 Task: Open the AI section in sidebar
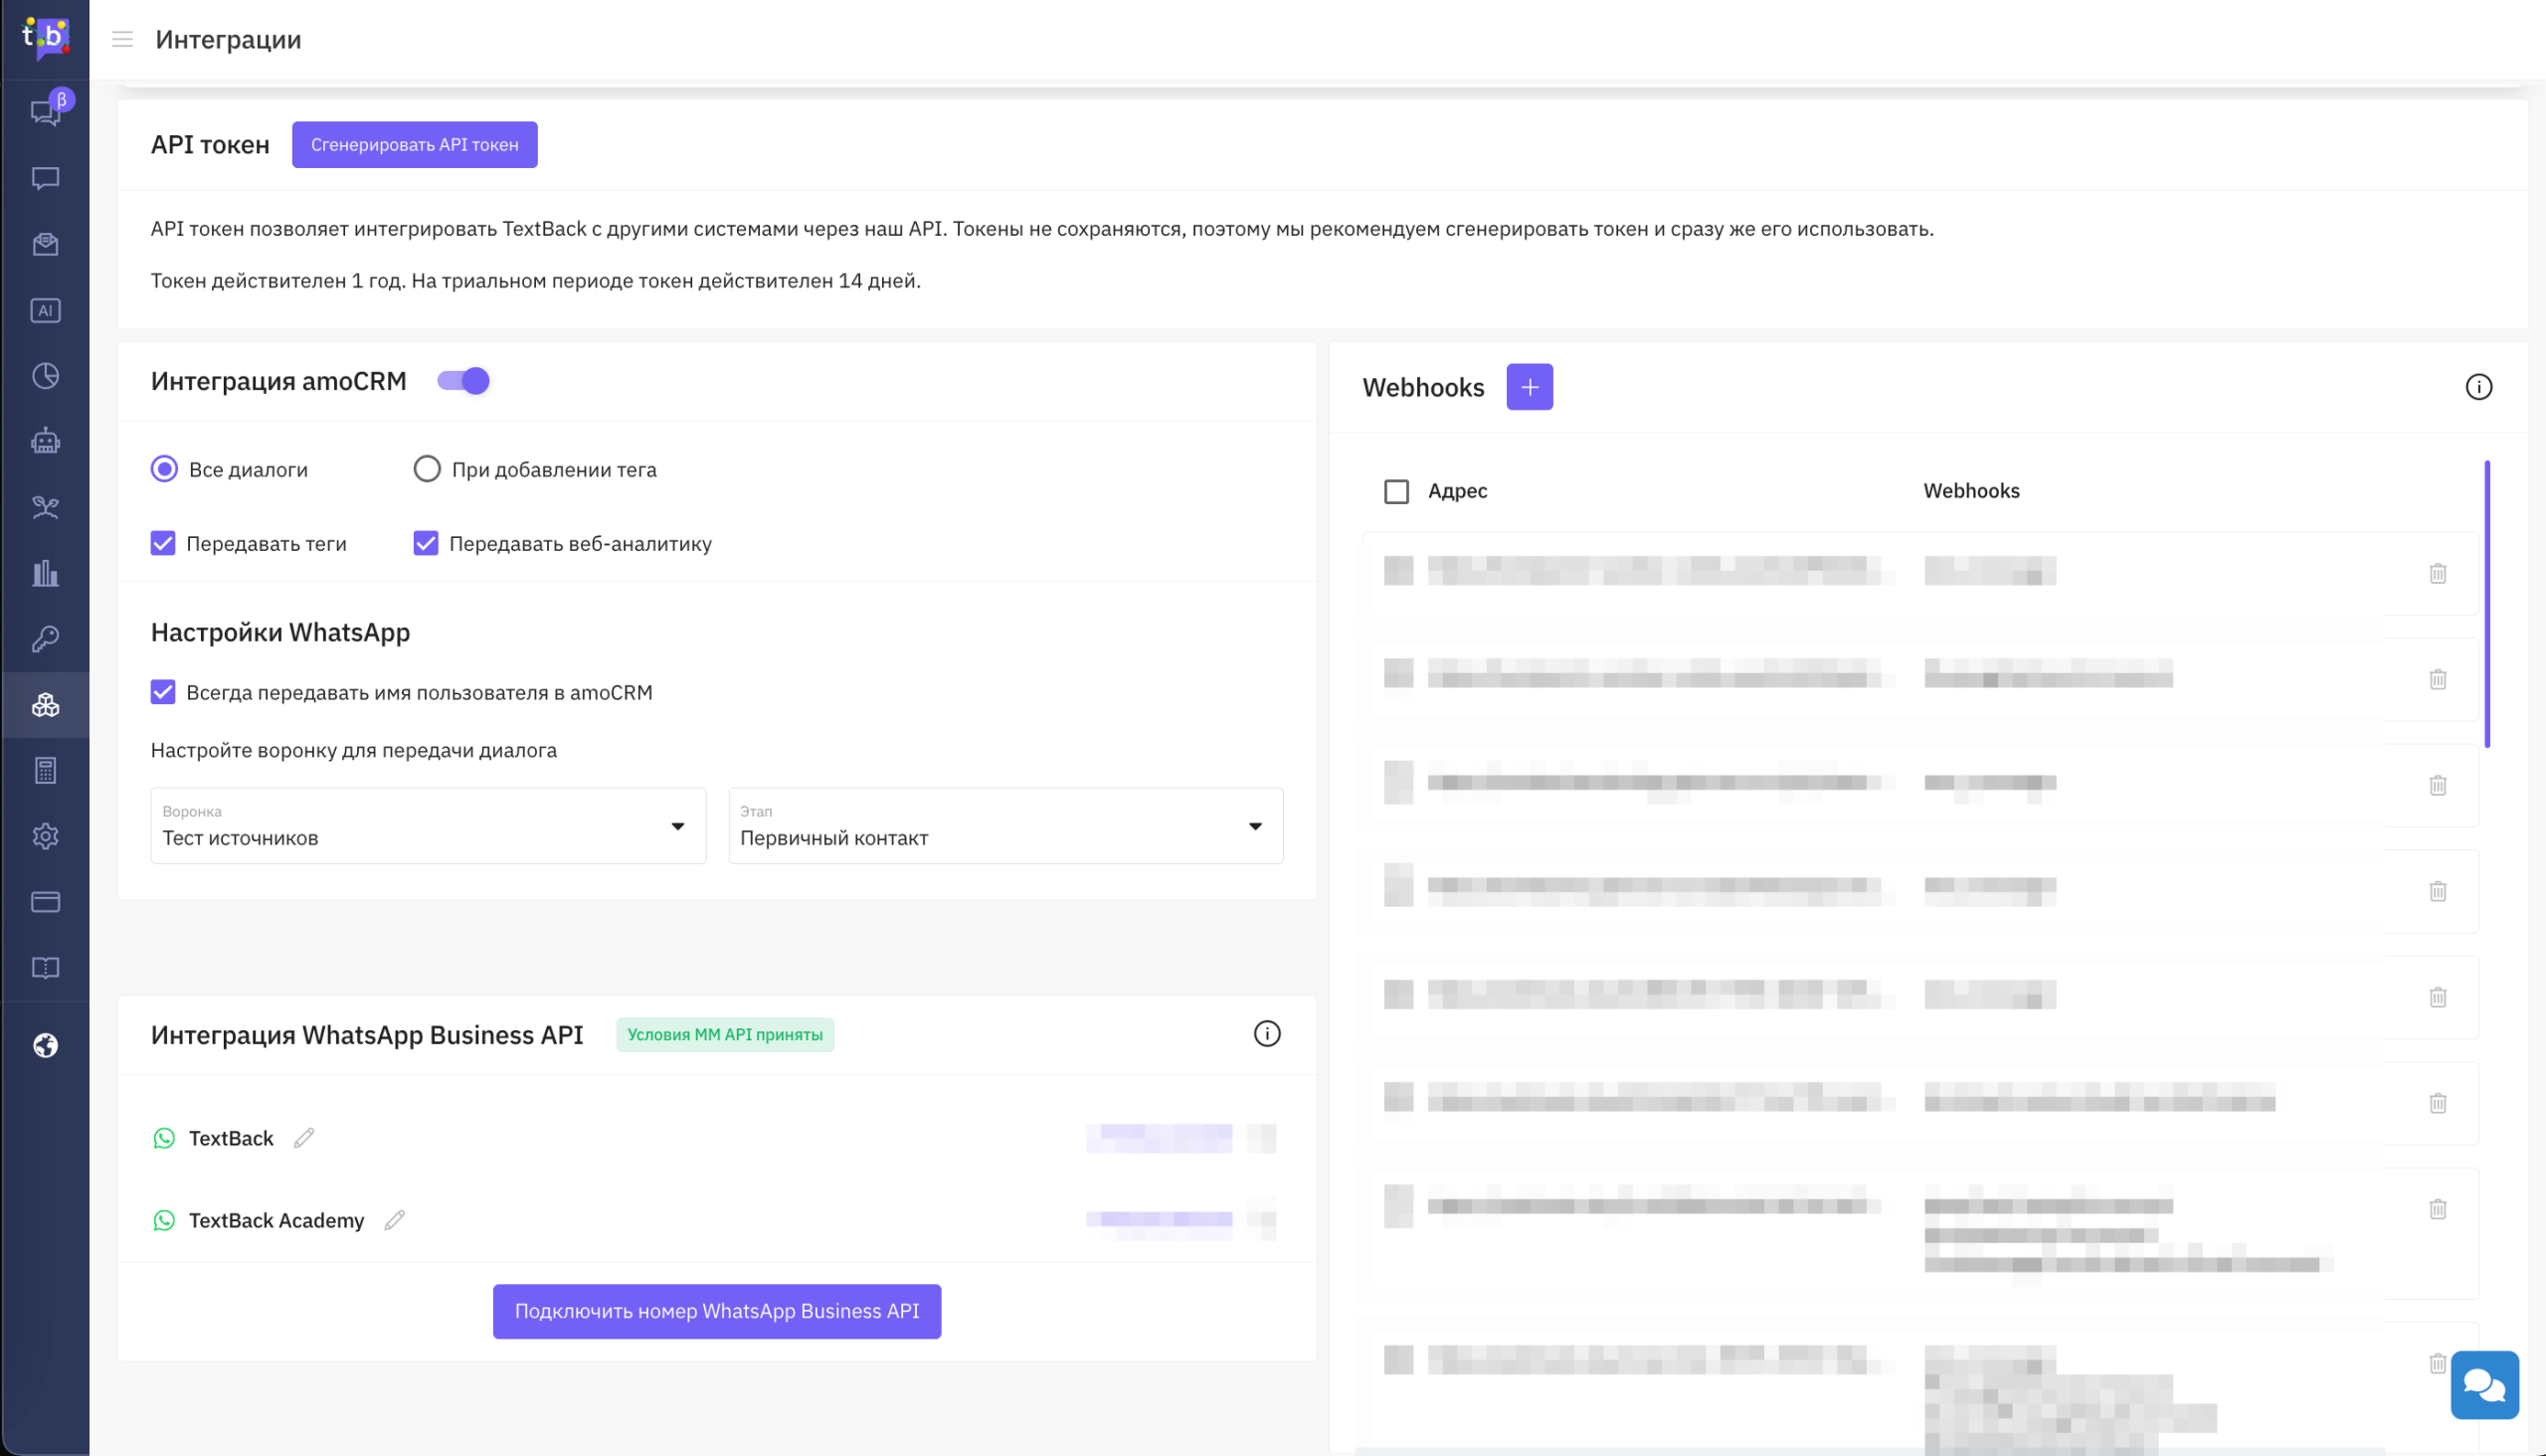[x=45, y=311]
